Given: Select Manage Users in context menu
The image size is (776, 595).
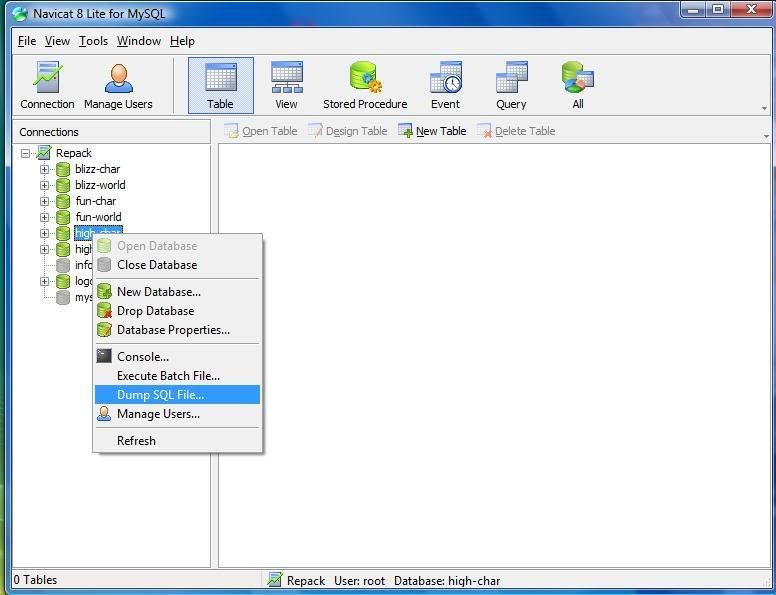Looking at the screenshot, I should point(177,414).
